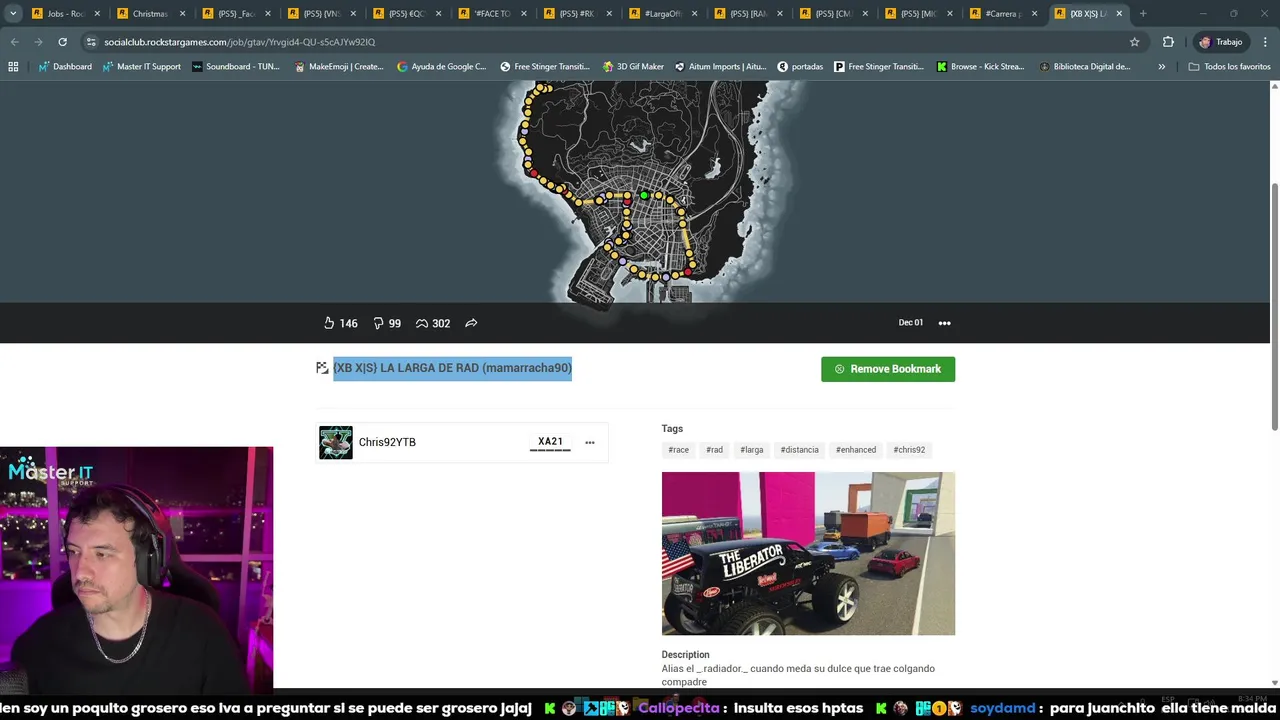The height and width of the screenshot is (720, 1280).
Task: Click Remove Bookmark button
Action: click(888, 369)
